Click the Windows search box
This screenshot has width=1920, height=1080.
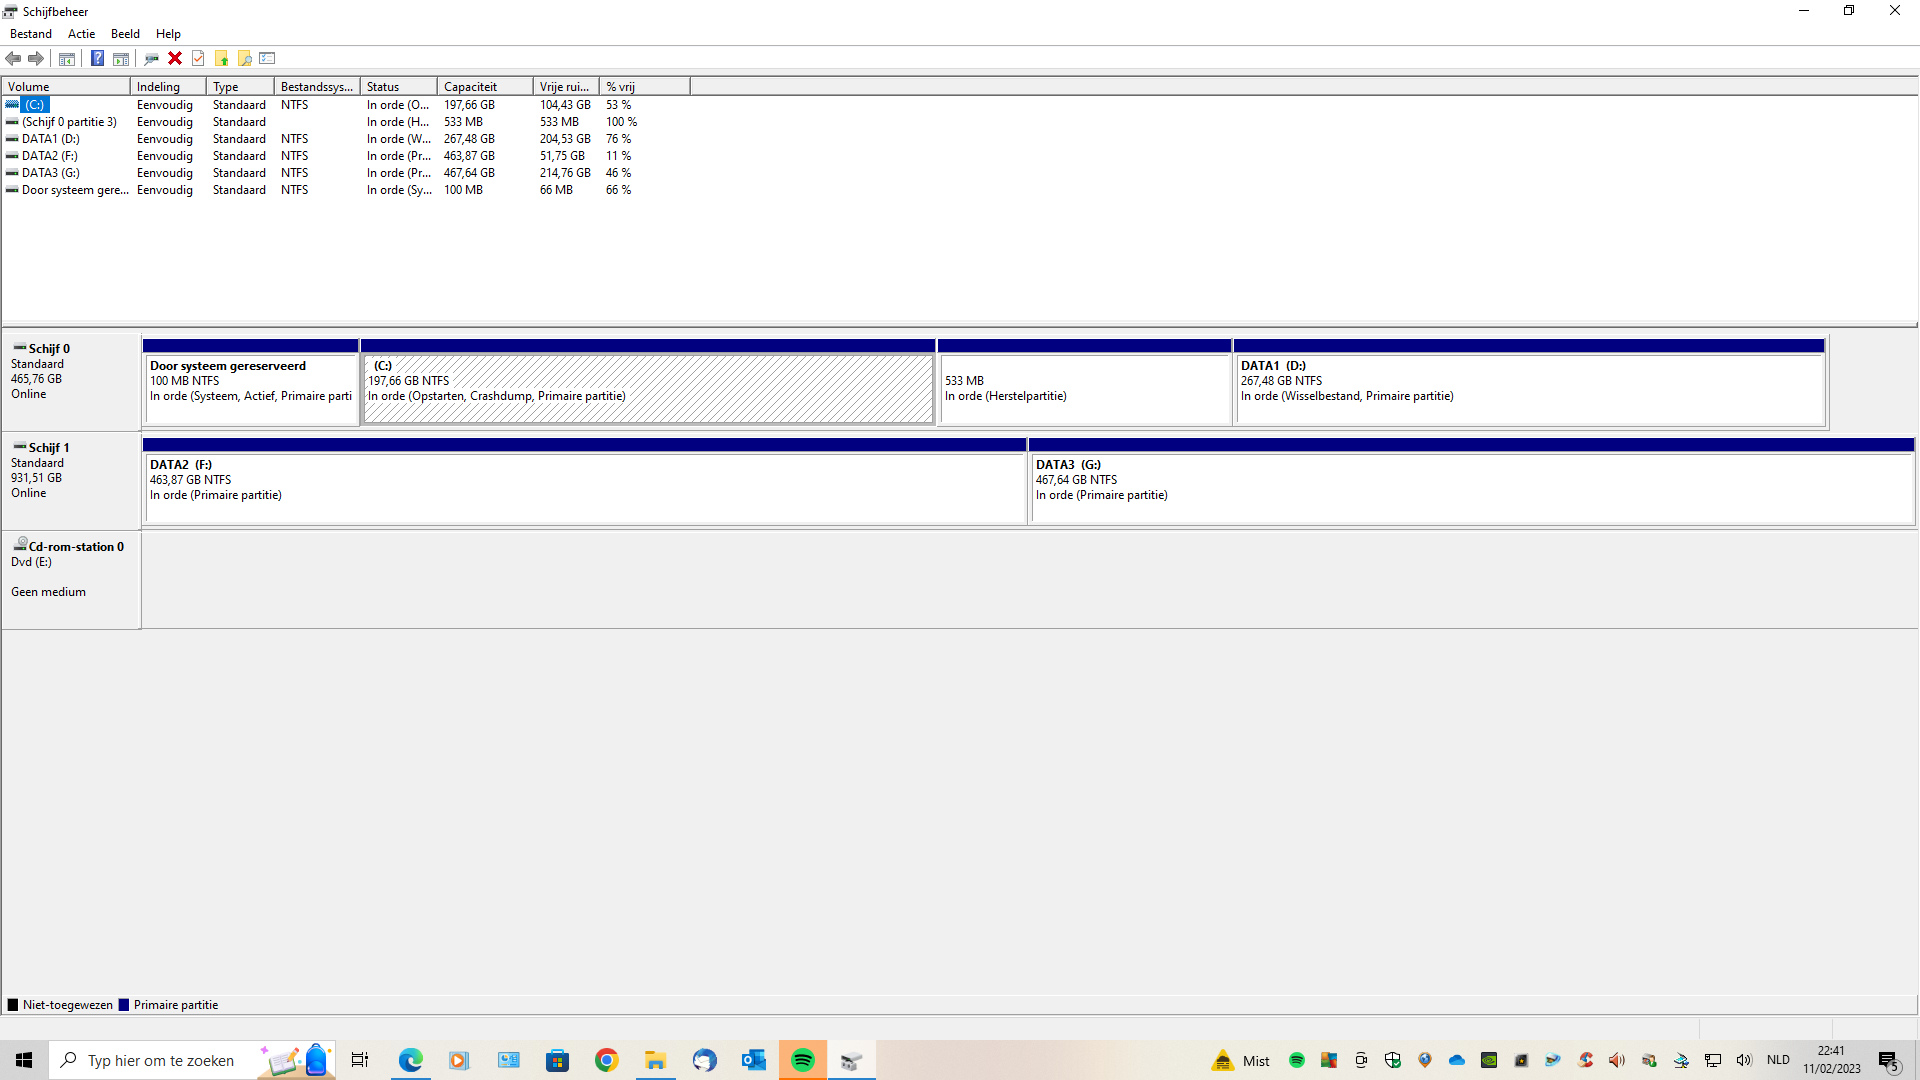[160, 1060]
